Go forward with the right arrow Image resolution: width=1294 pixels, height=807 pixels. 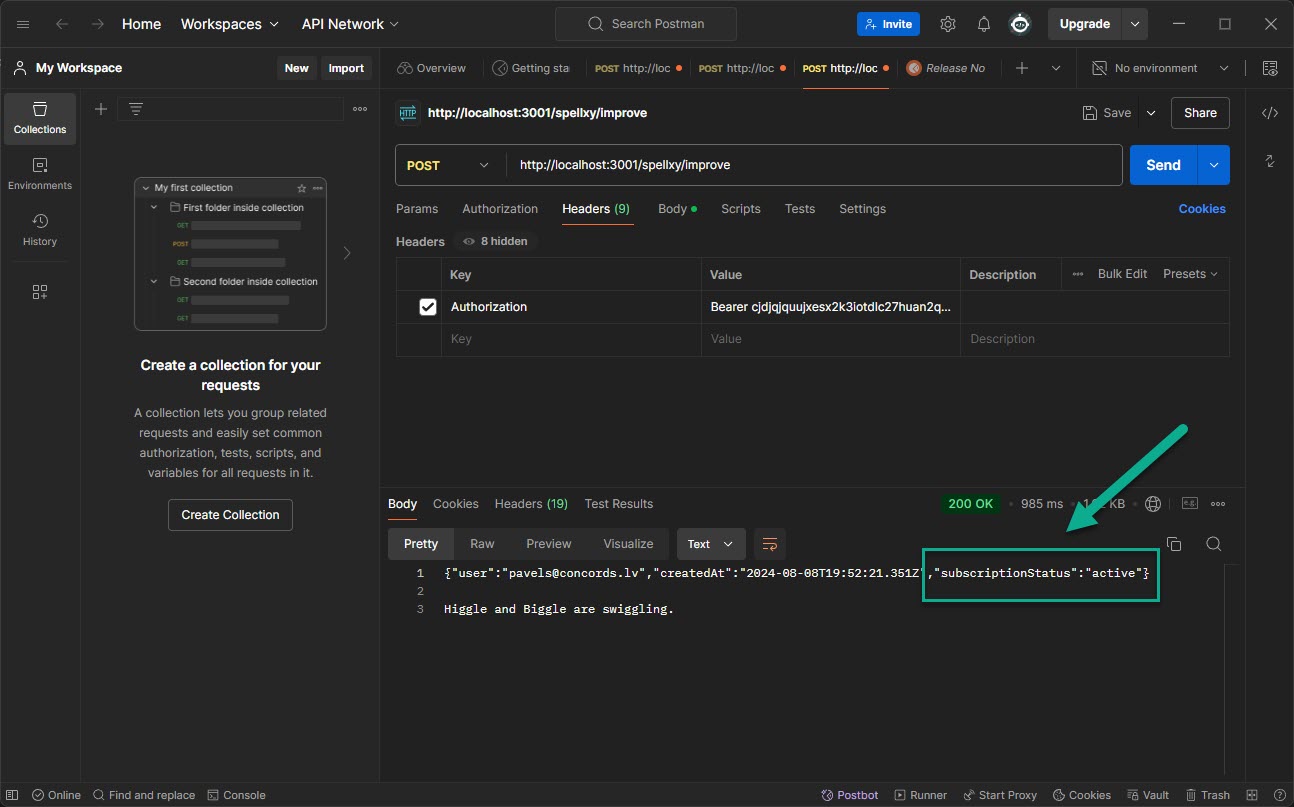(x=97, y=24)
